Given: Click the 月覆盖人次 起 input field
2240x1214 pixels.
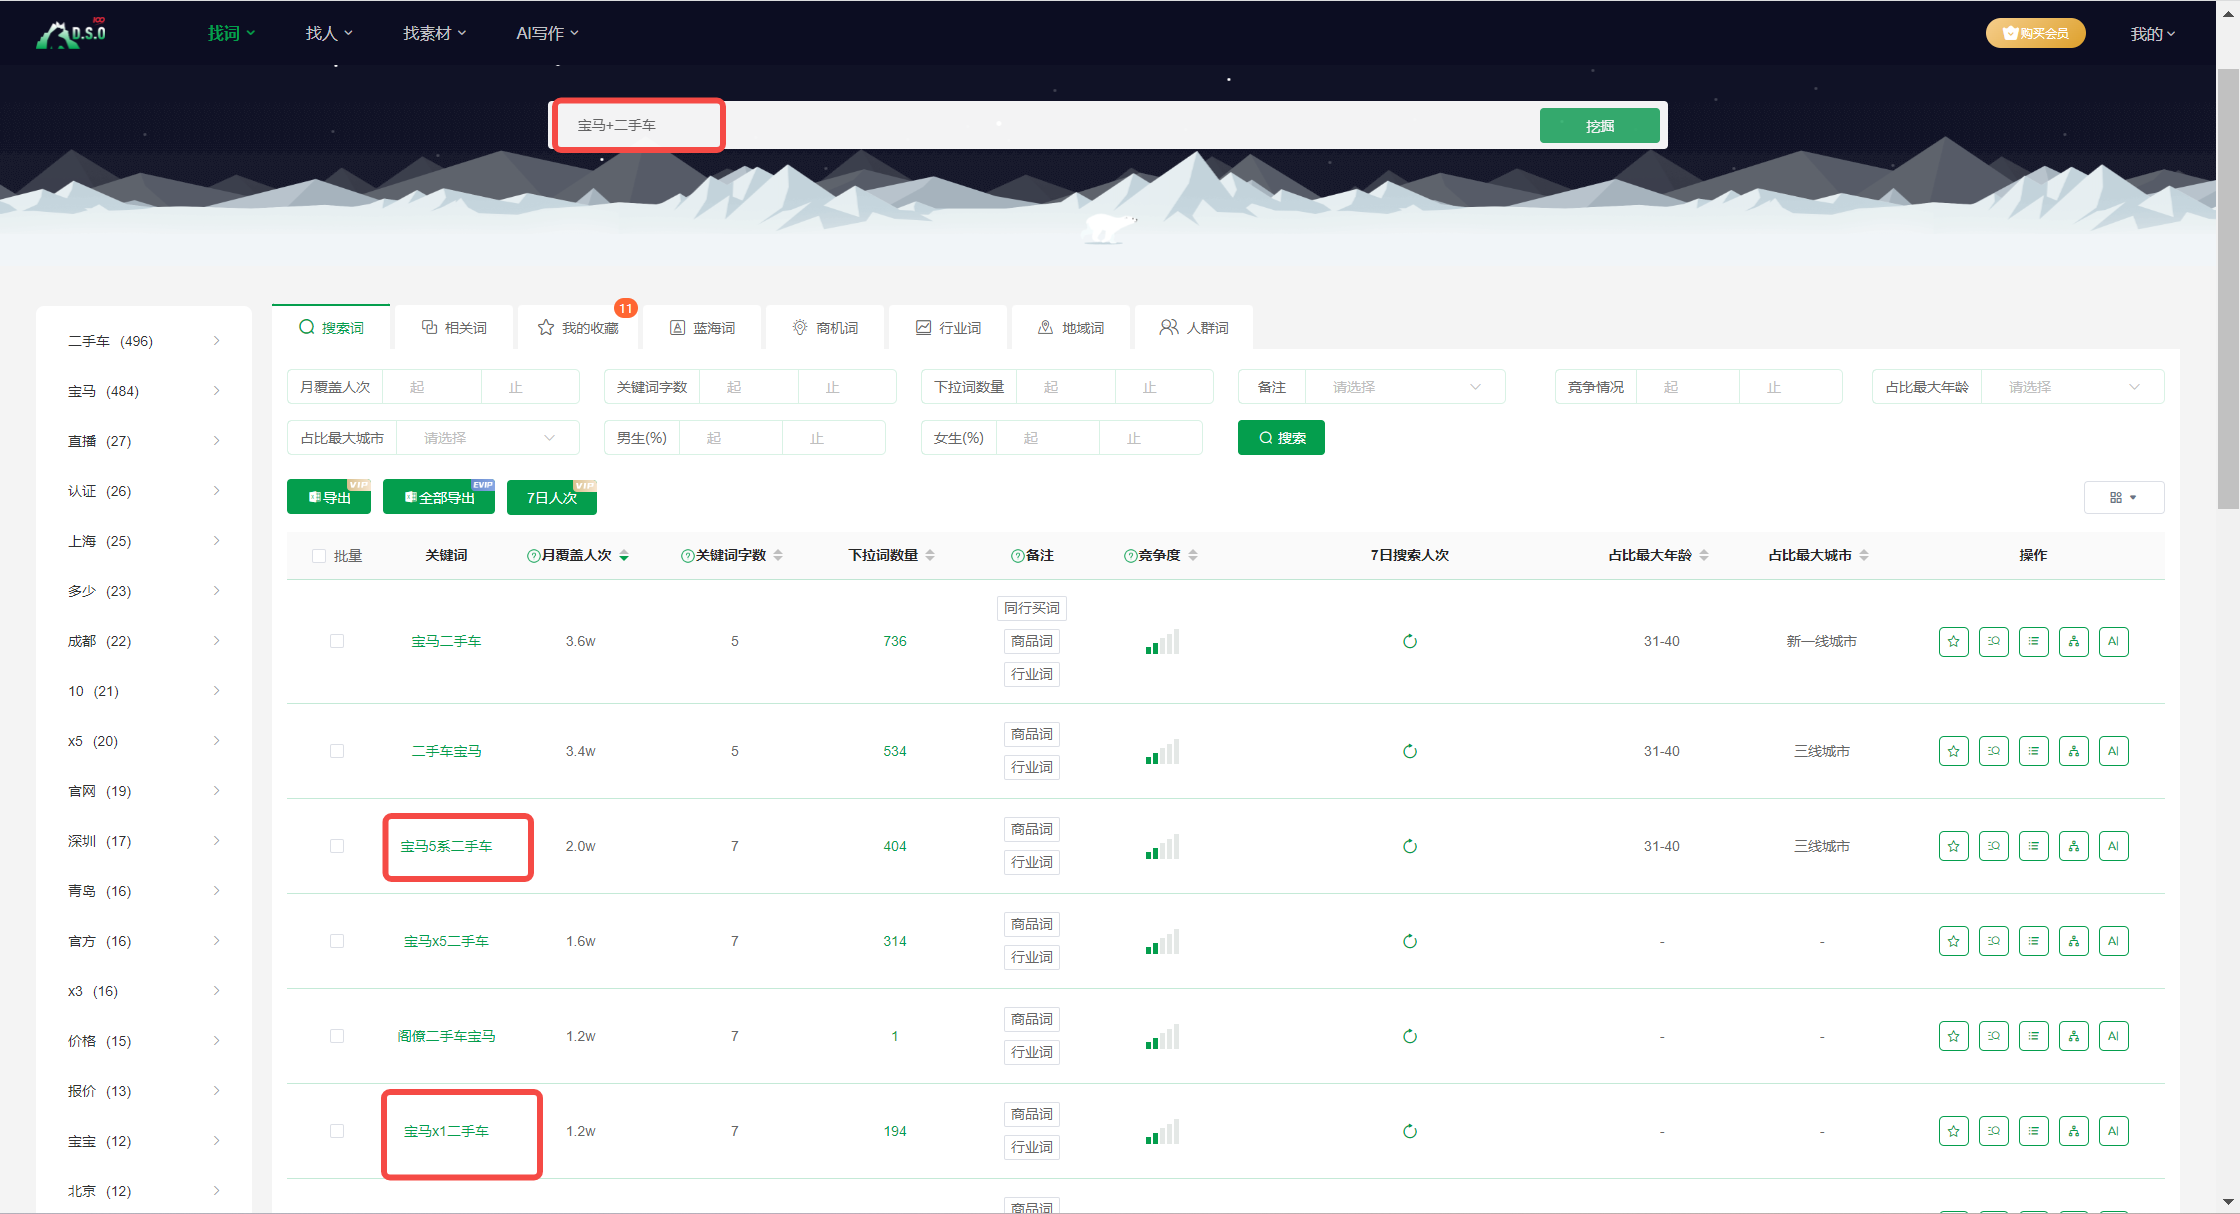Looking at the screenshot, I should point(431,387).
